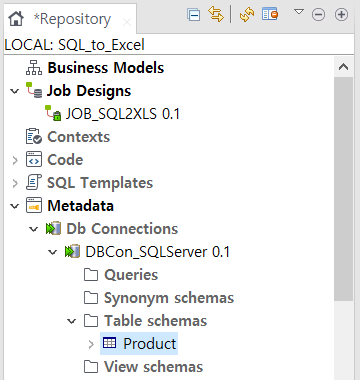Image resolution: width=360 pixels, height=380 pixels.
Task: Expand the Product table schema
Action: (x=91, y=344)
